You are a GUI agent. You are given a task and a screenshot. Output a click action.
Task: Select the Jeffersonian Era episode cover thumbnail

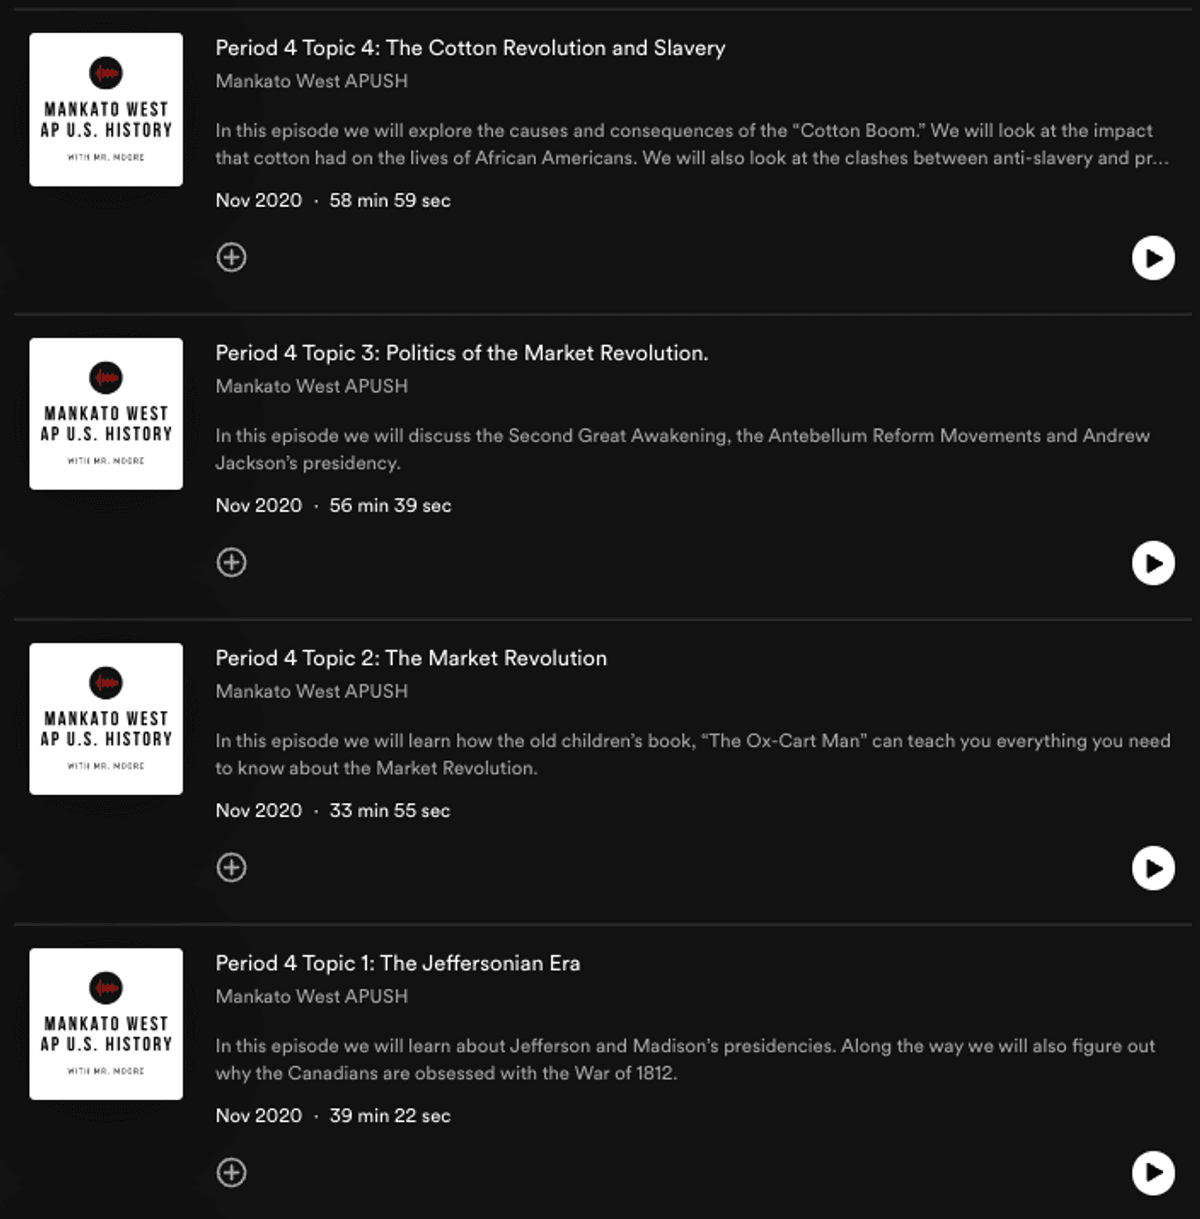click(106, 1024)
